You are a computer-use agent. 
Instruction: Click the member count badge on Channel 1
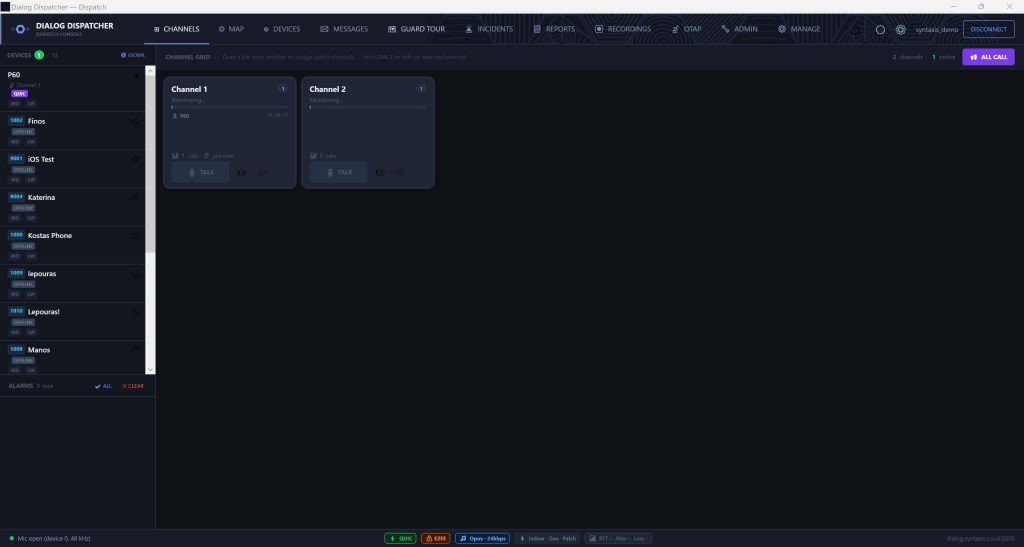(283, 89)
